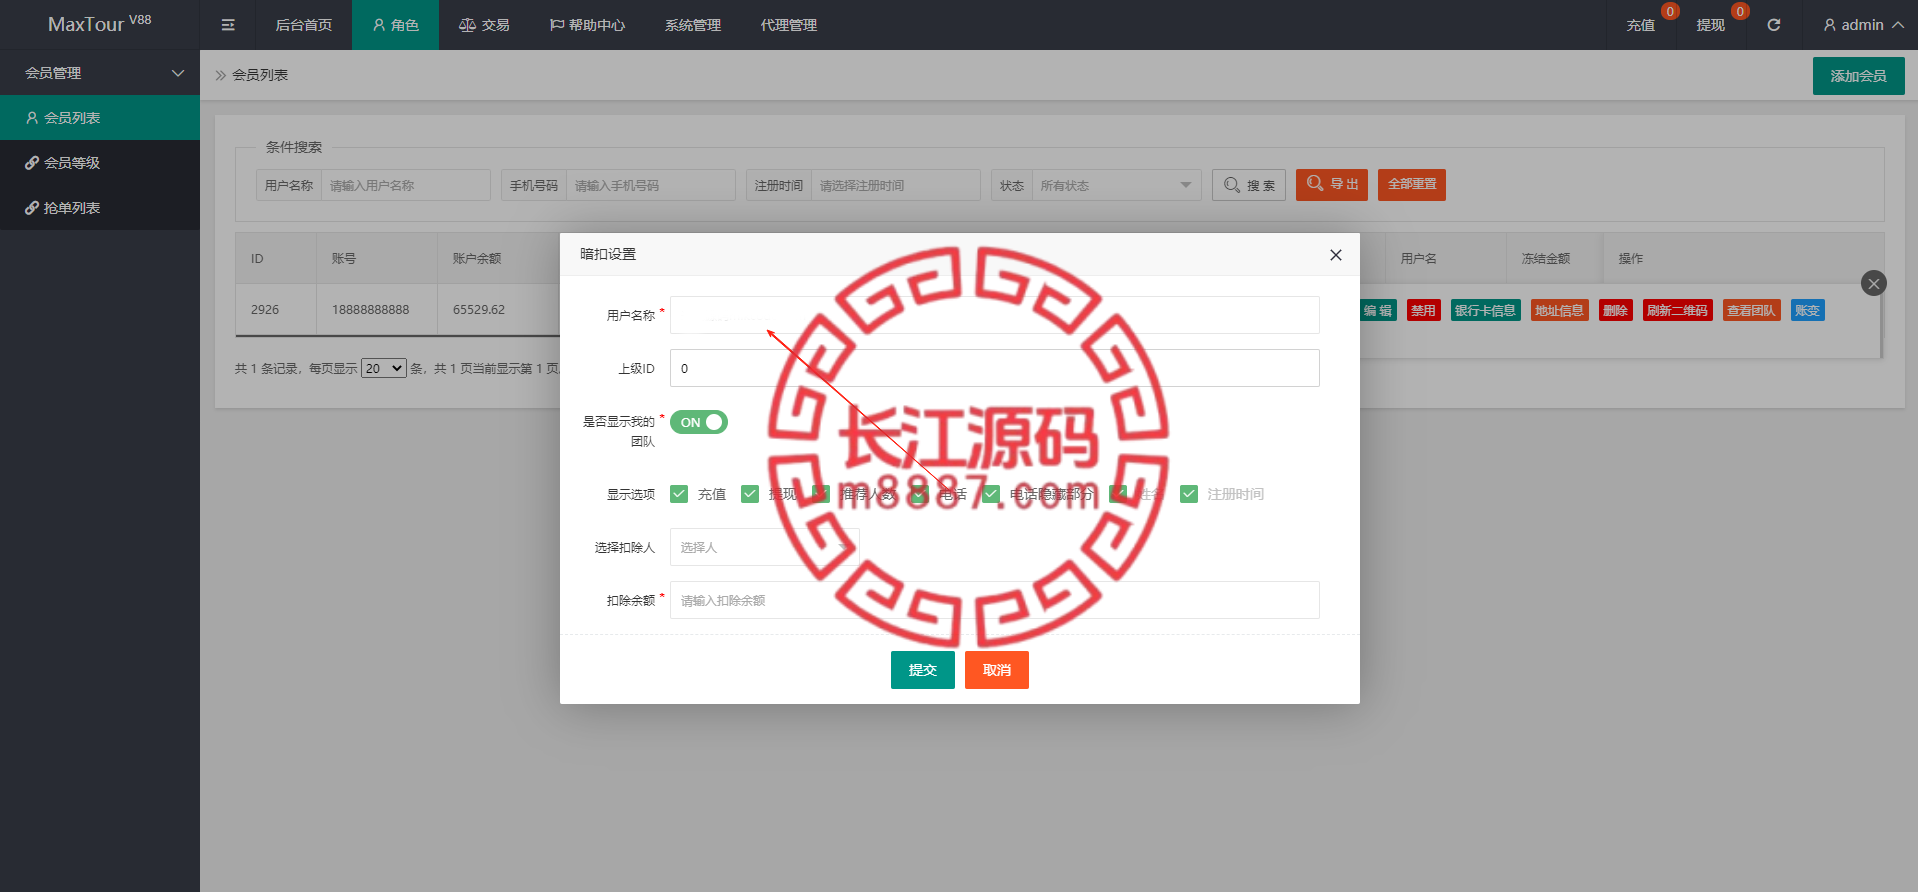
Task: Uncheck the 姓名 display option checkbox
Action: pyautogui.click(x=1118, y=494)
